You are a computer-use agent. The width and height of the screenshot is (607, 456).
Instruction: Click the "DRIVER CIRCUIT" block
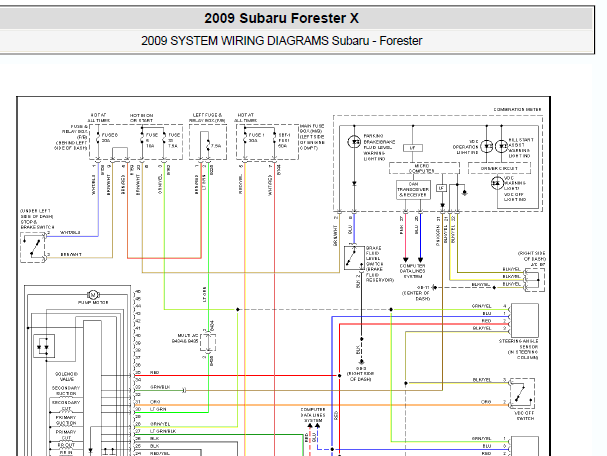(x=499, y=168)
